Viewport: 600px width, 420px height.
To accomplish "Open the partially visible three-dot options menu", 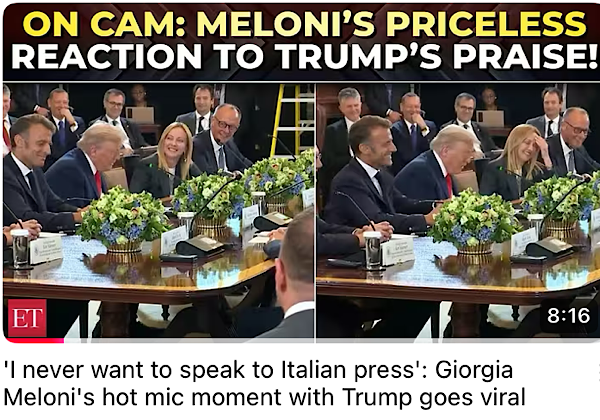I will [x=598, y=370].
